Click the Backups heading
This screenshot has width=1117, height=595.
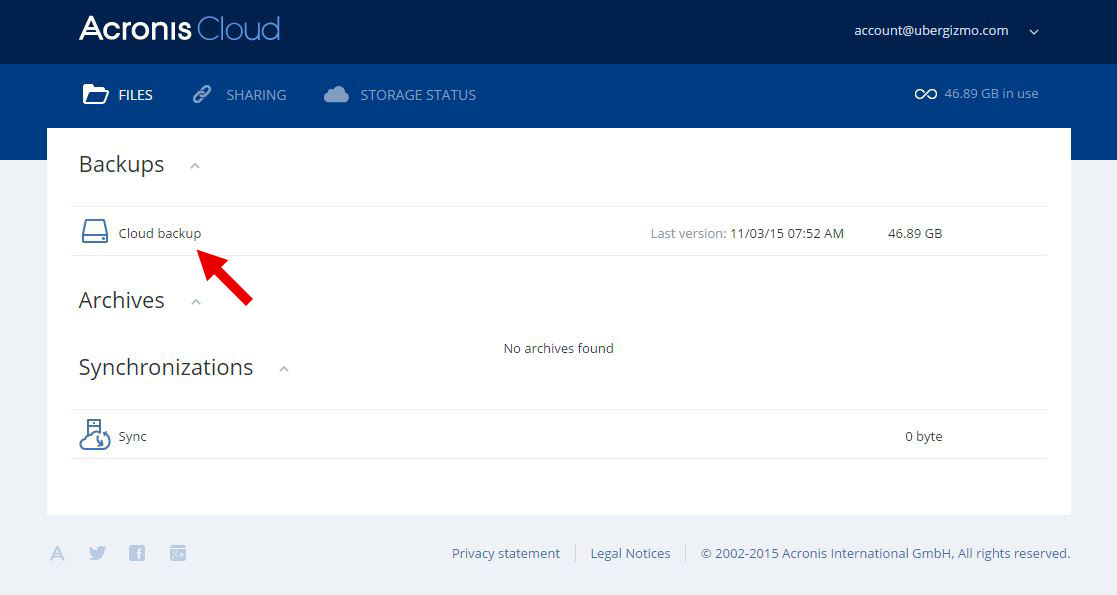click(122, 165)
